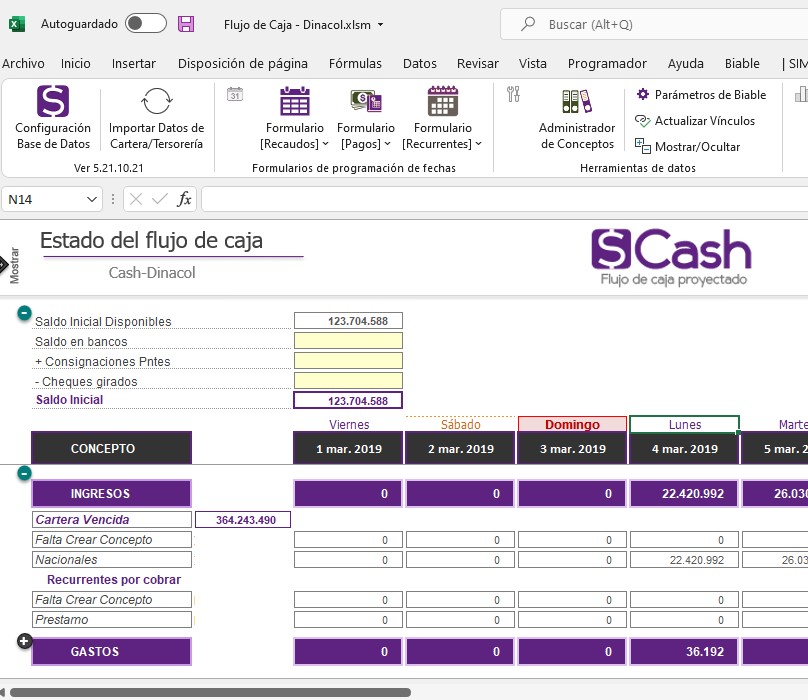Click the Excel application icon
The width and height of the screenshot is (808, 700).
click(x=16, y=24)
